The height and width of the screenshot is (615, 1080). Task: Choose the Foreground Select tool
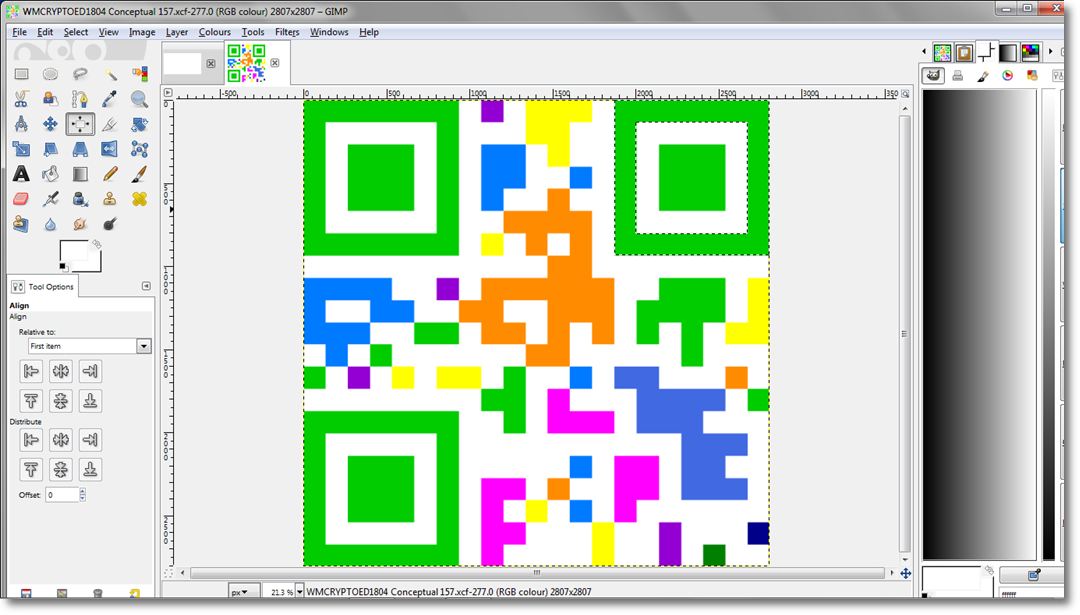[x=50, y=99]
